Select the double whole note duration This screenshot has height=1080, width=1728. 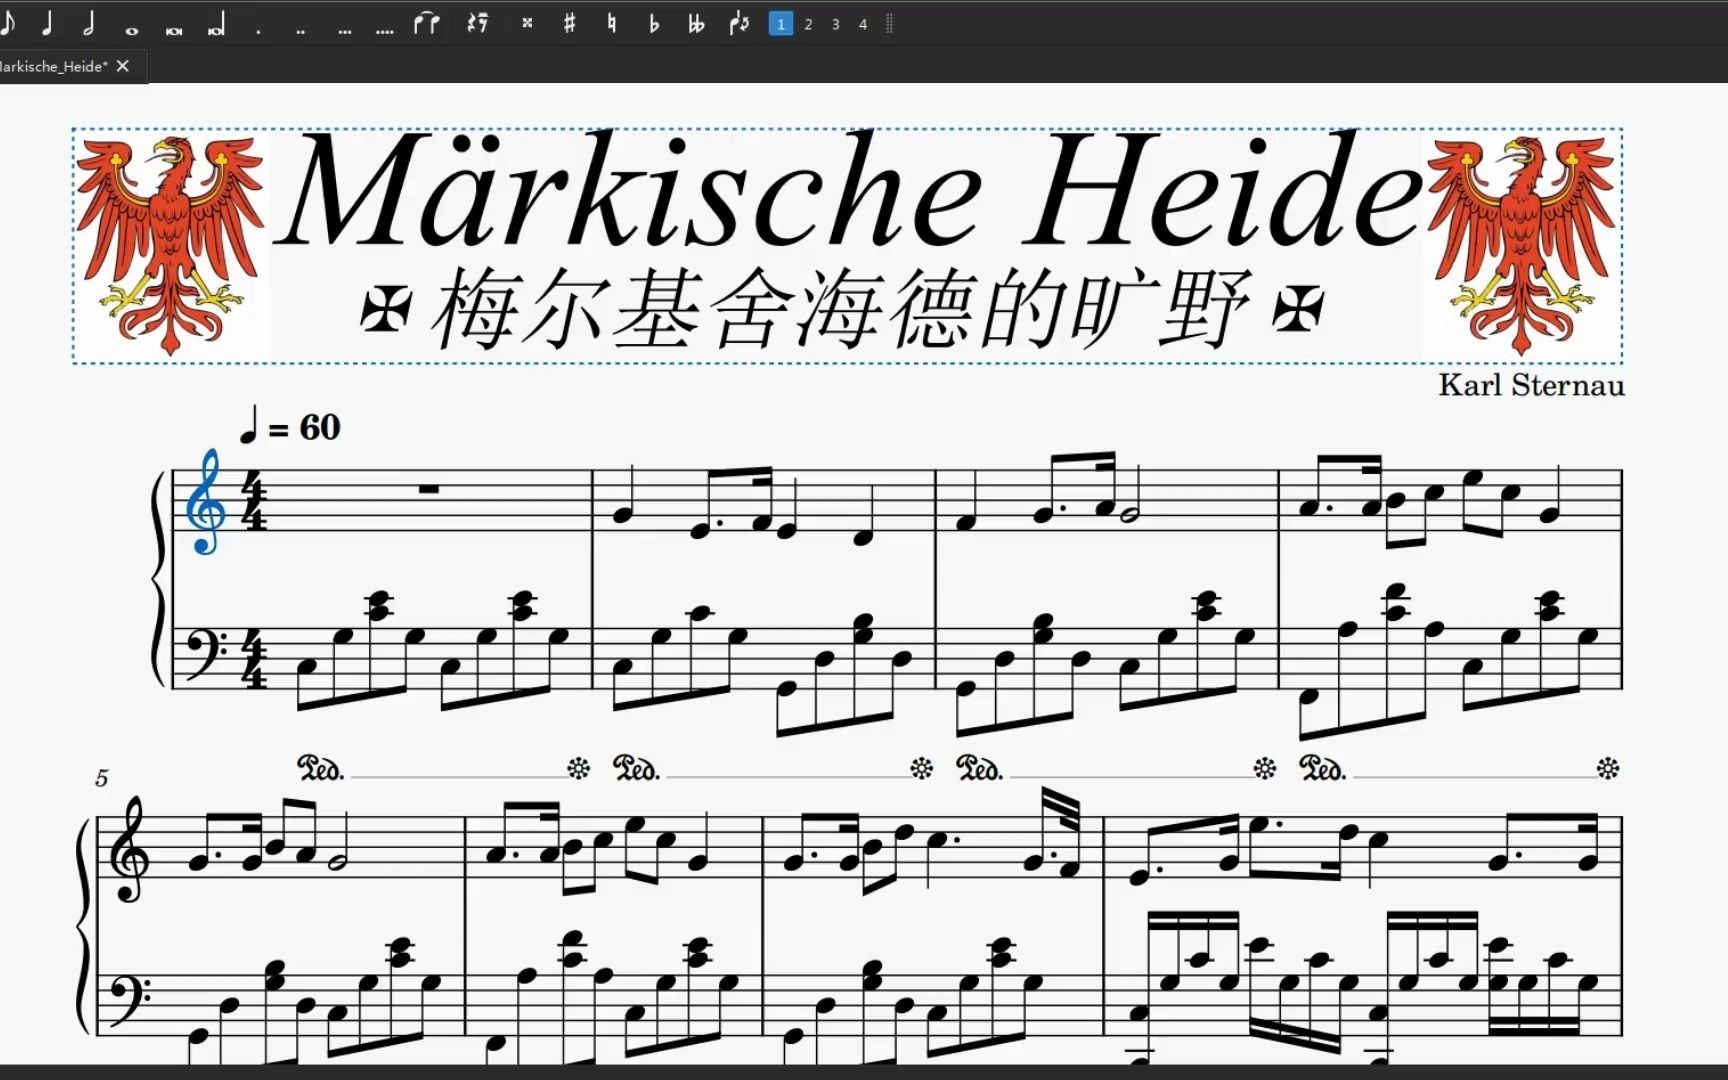coord(174,30)
